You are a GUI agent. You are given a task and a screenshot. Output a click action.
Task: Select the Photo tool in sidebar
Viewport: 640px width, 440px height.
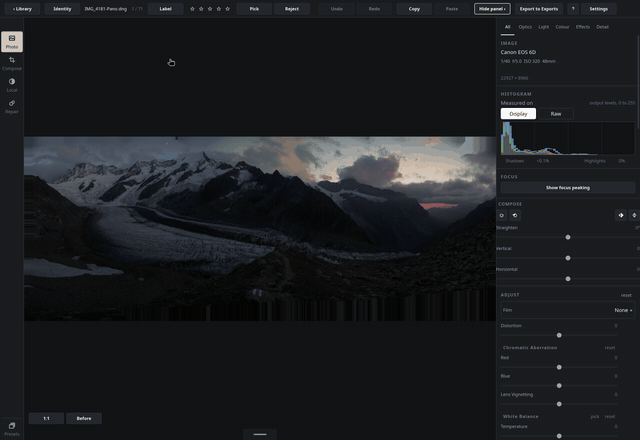[12, 42]
